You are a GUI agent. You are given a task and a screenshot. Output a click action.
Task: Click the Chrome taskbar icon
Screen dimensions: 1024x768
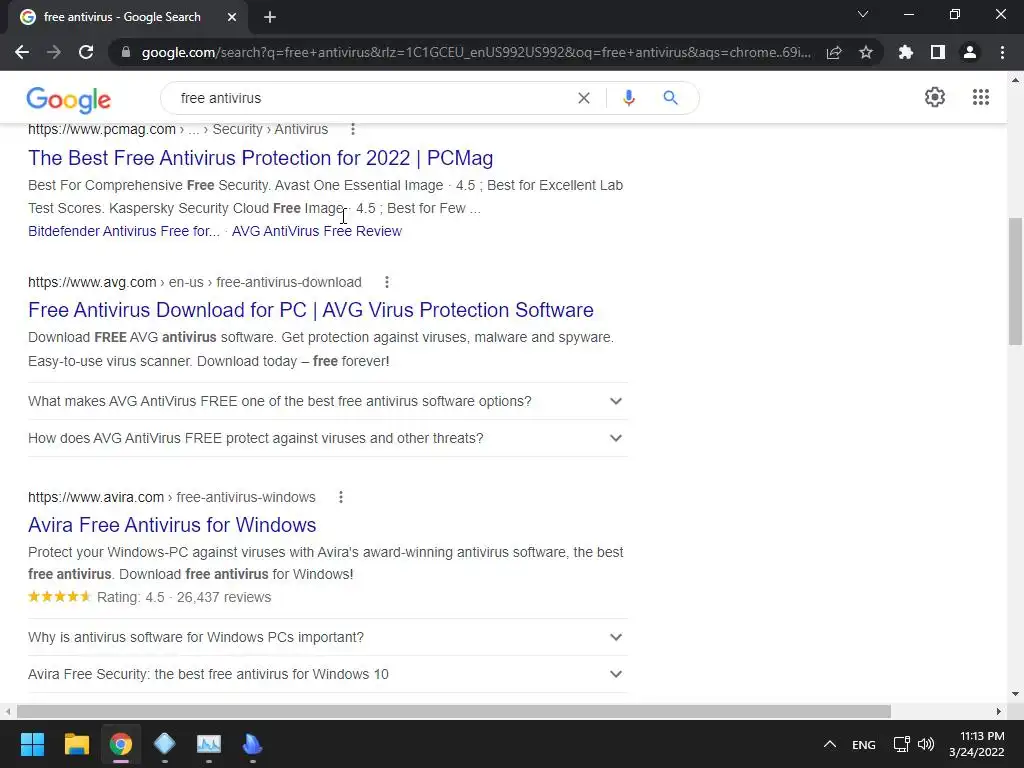120,744
